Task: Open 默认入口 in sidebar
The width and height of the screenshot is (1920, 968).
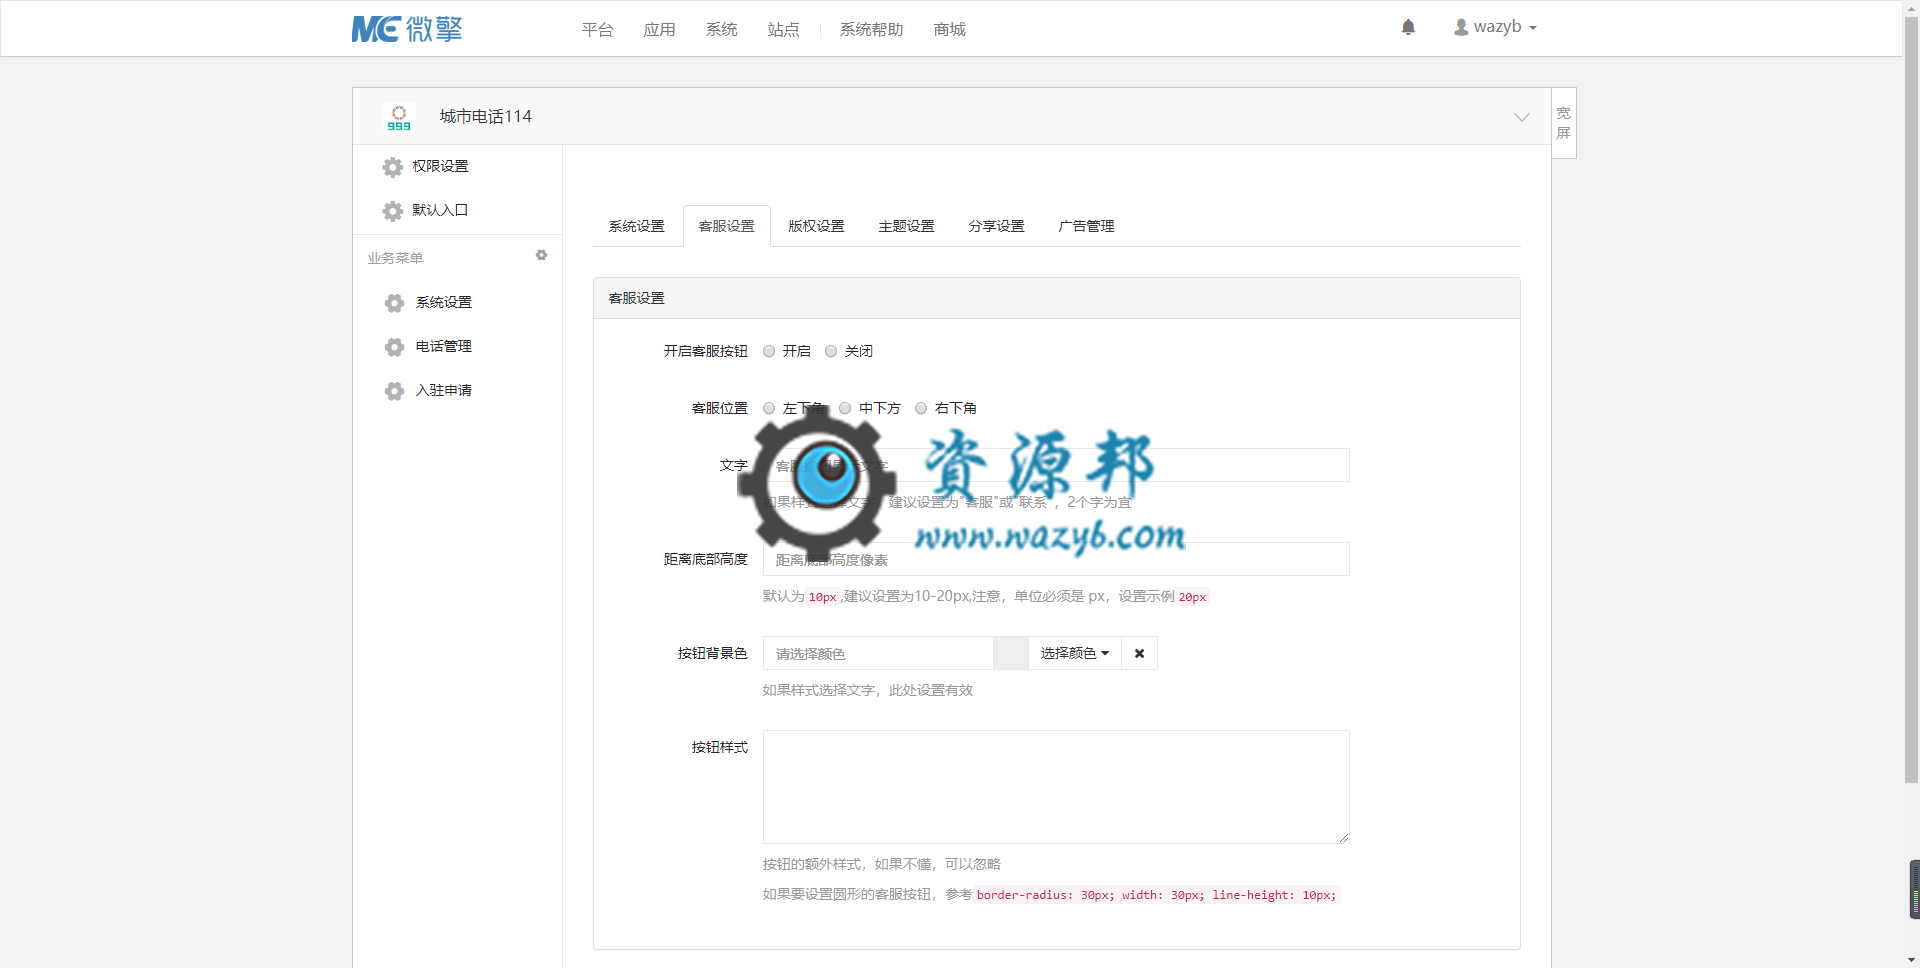Action: [440, 210]
